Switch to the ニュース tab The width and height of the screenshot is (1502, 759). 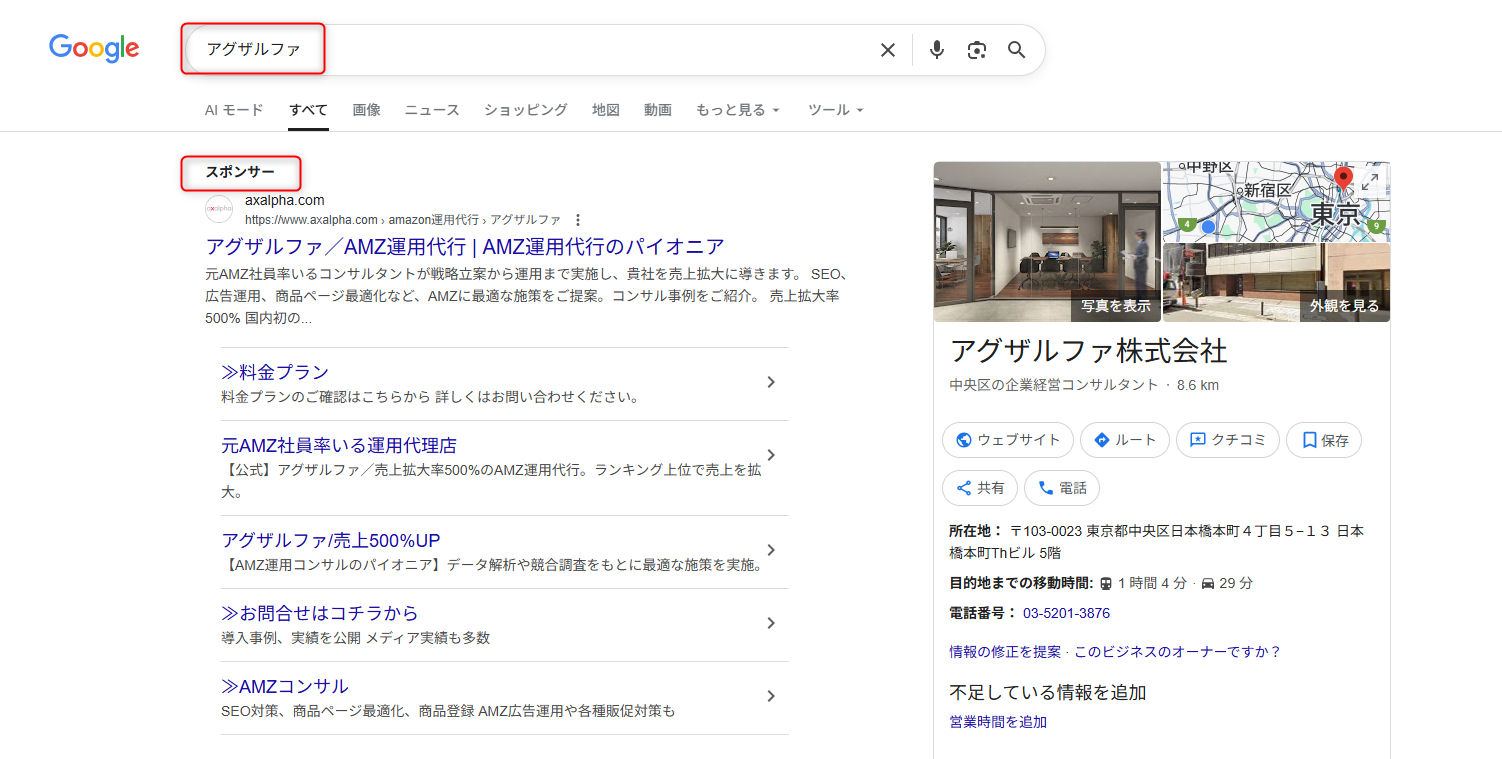(432, 110)
